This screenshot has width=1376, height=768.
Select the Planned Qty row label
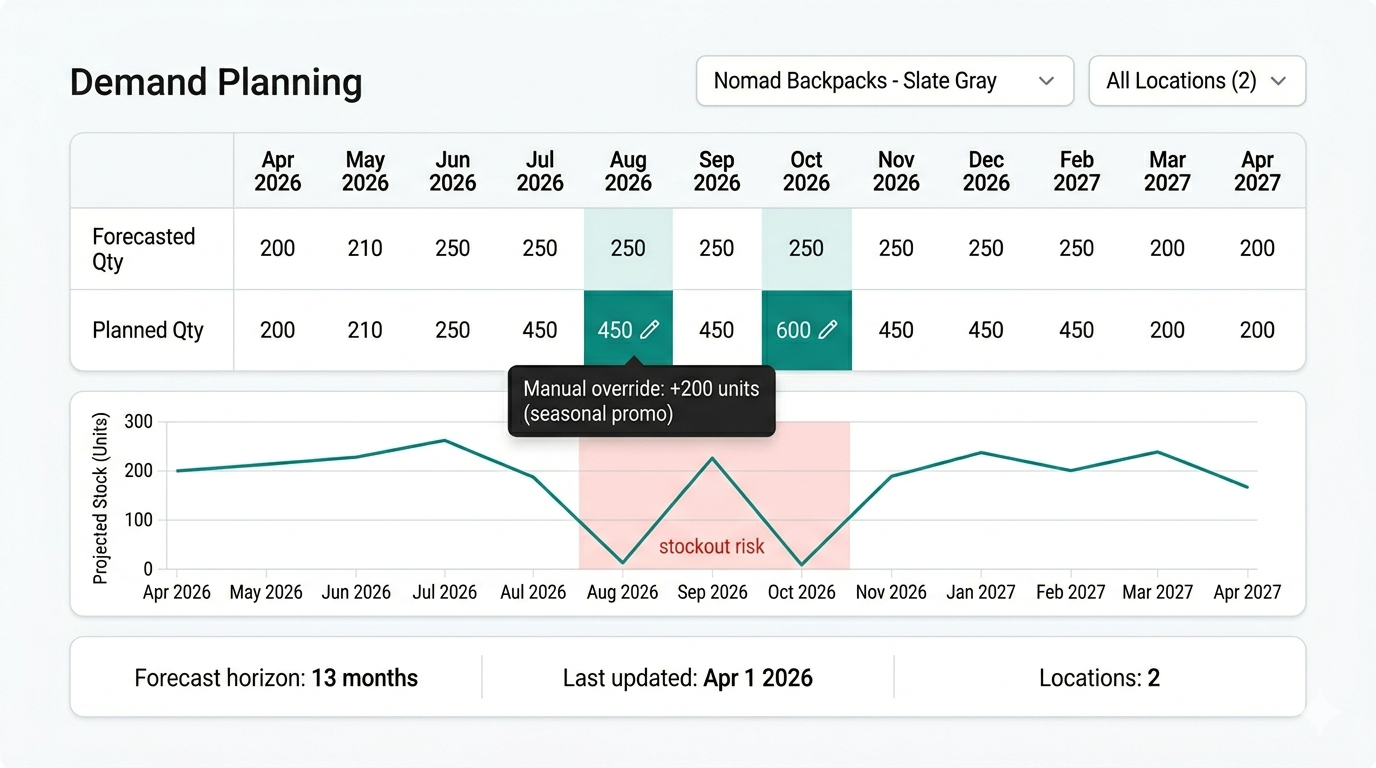148,330
